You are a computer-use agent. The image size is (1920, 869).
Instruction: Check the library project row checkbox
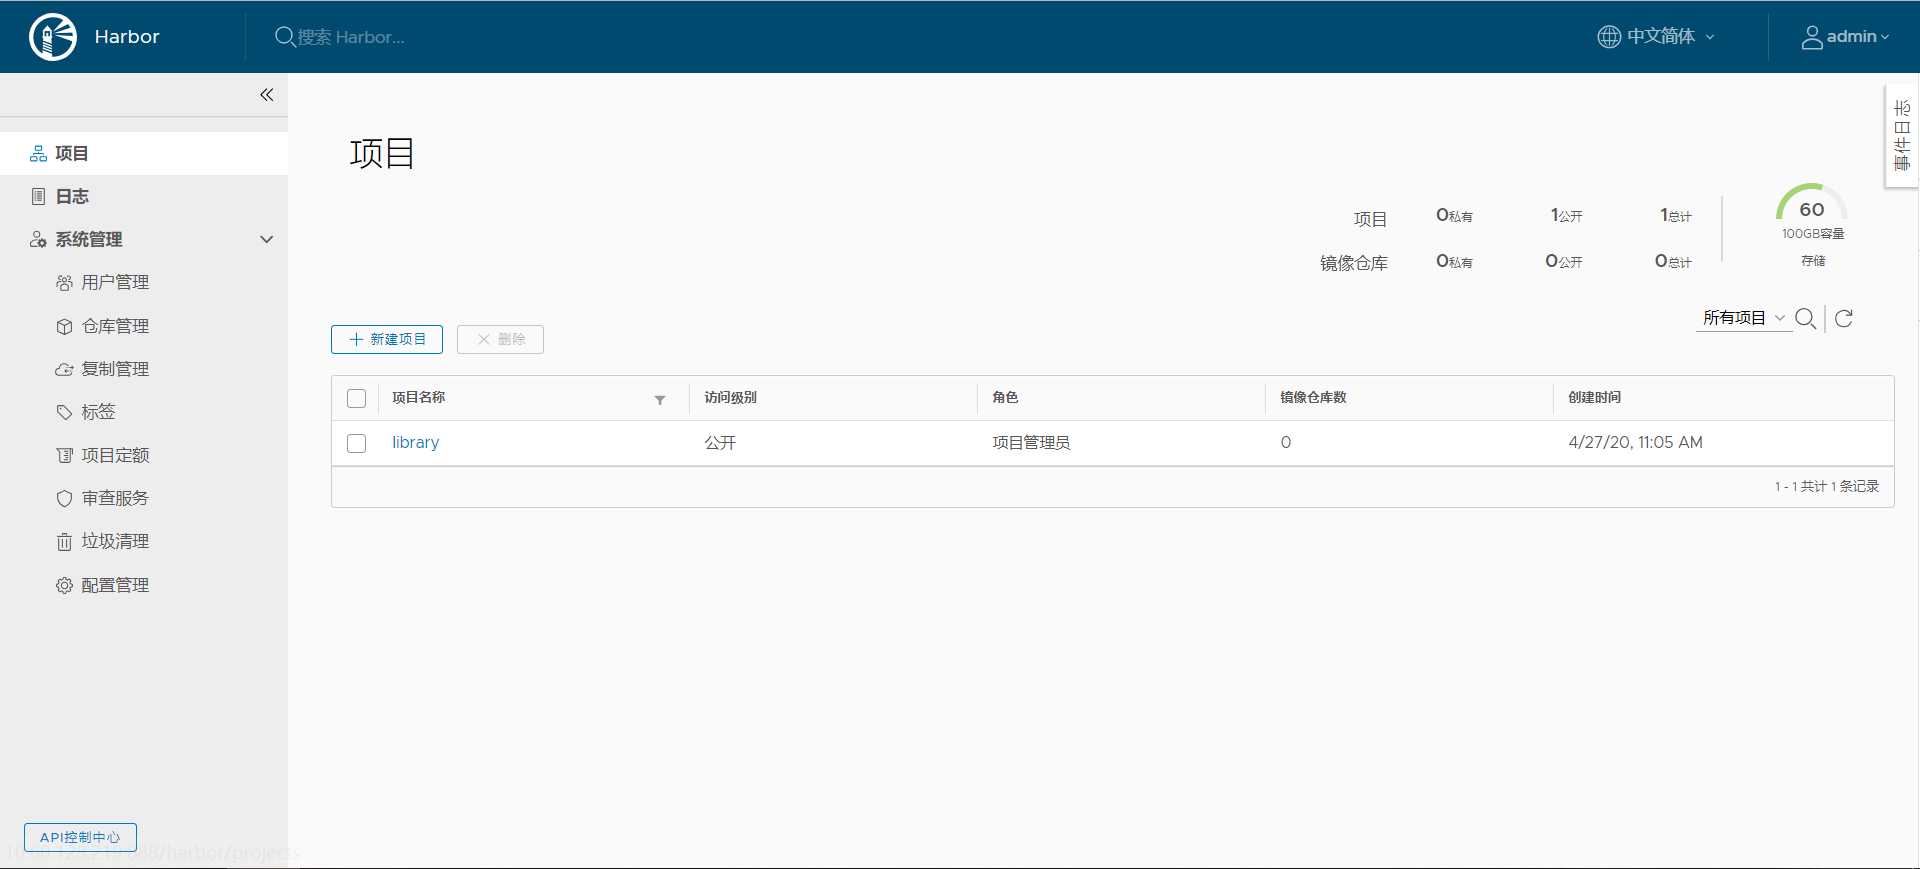356,443
